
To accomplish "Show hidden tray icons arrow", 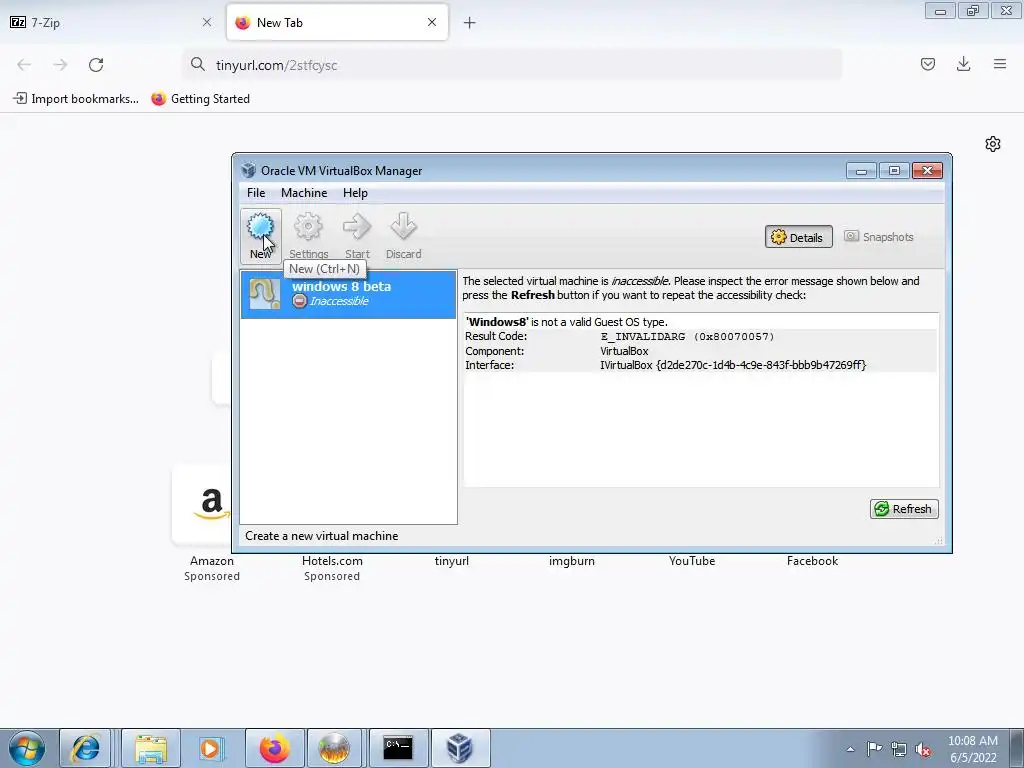I will pyautogui.click(x=850, y=749).
